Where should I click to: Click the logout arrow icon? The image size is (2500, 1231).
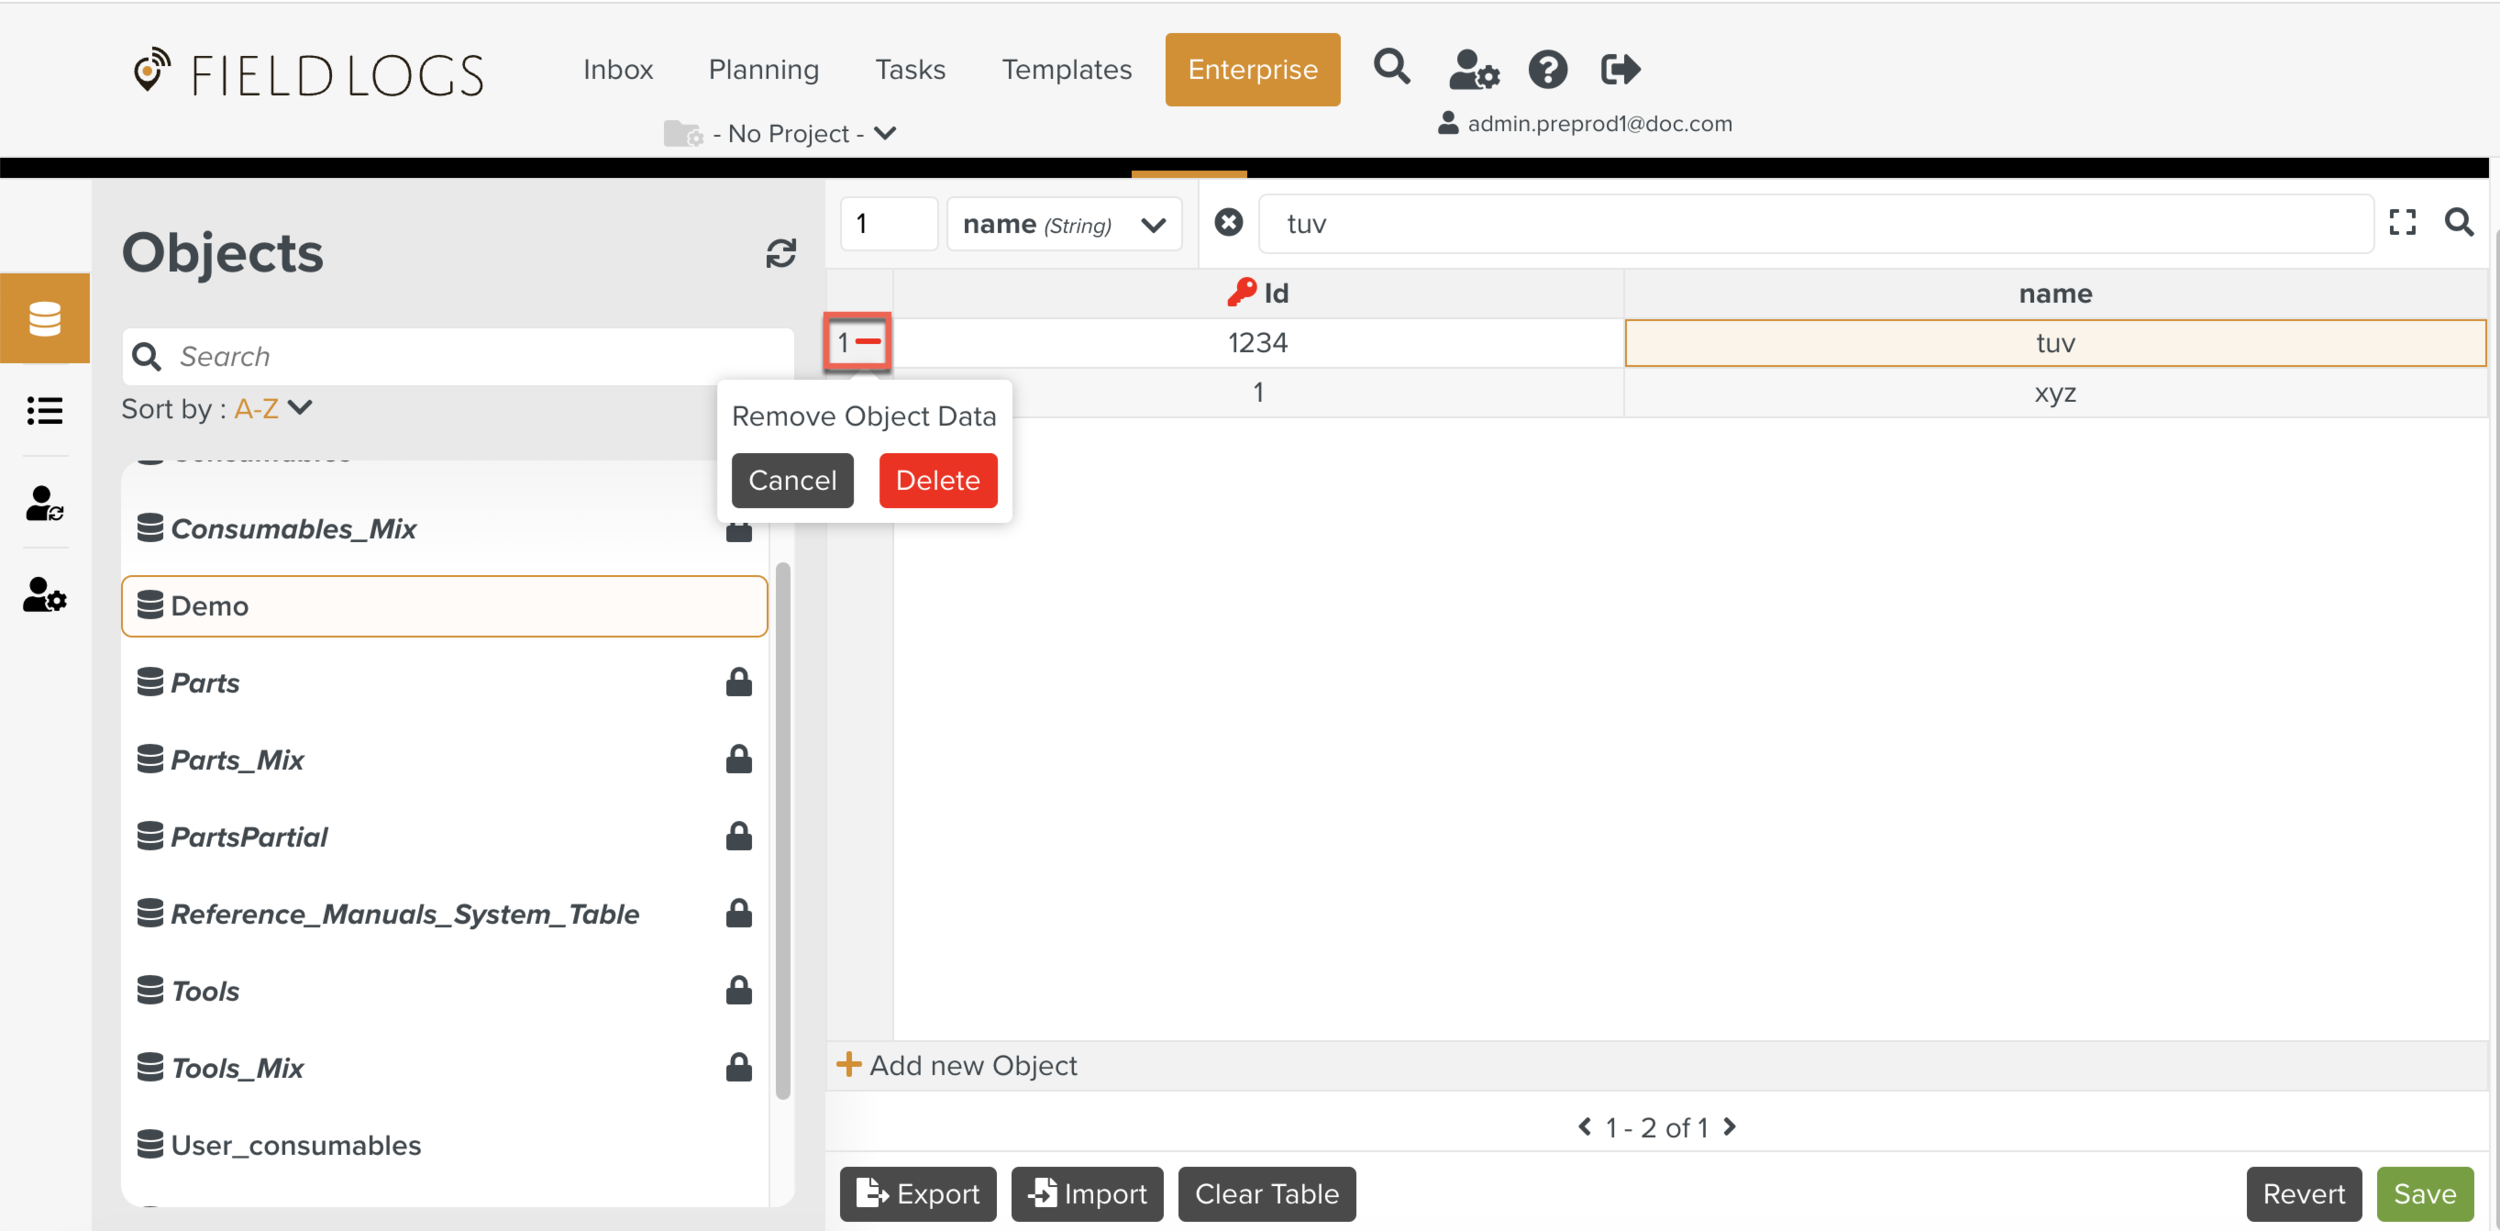1620,70
